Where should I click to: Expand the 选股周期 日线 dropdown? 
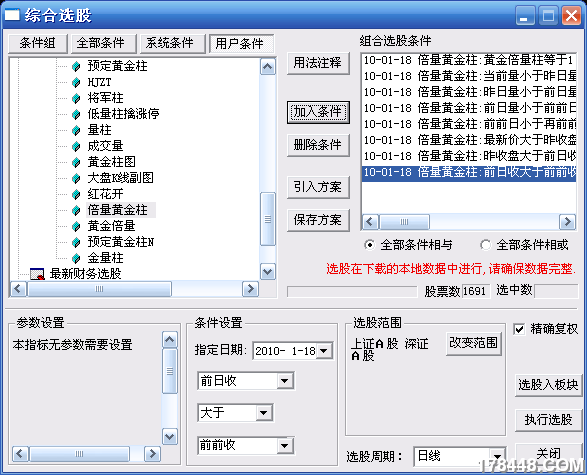[x=497, y=456]
